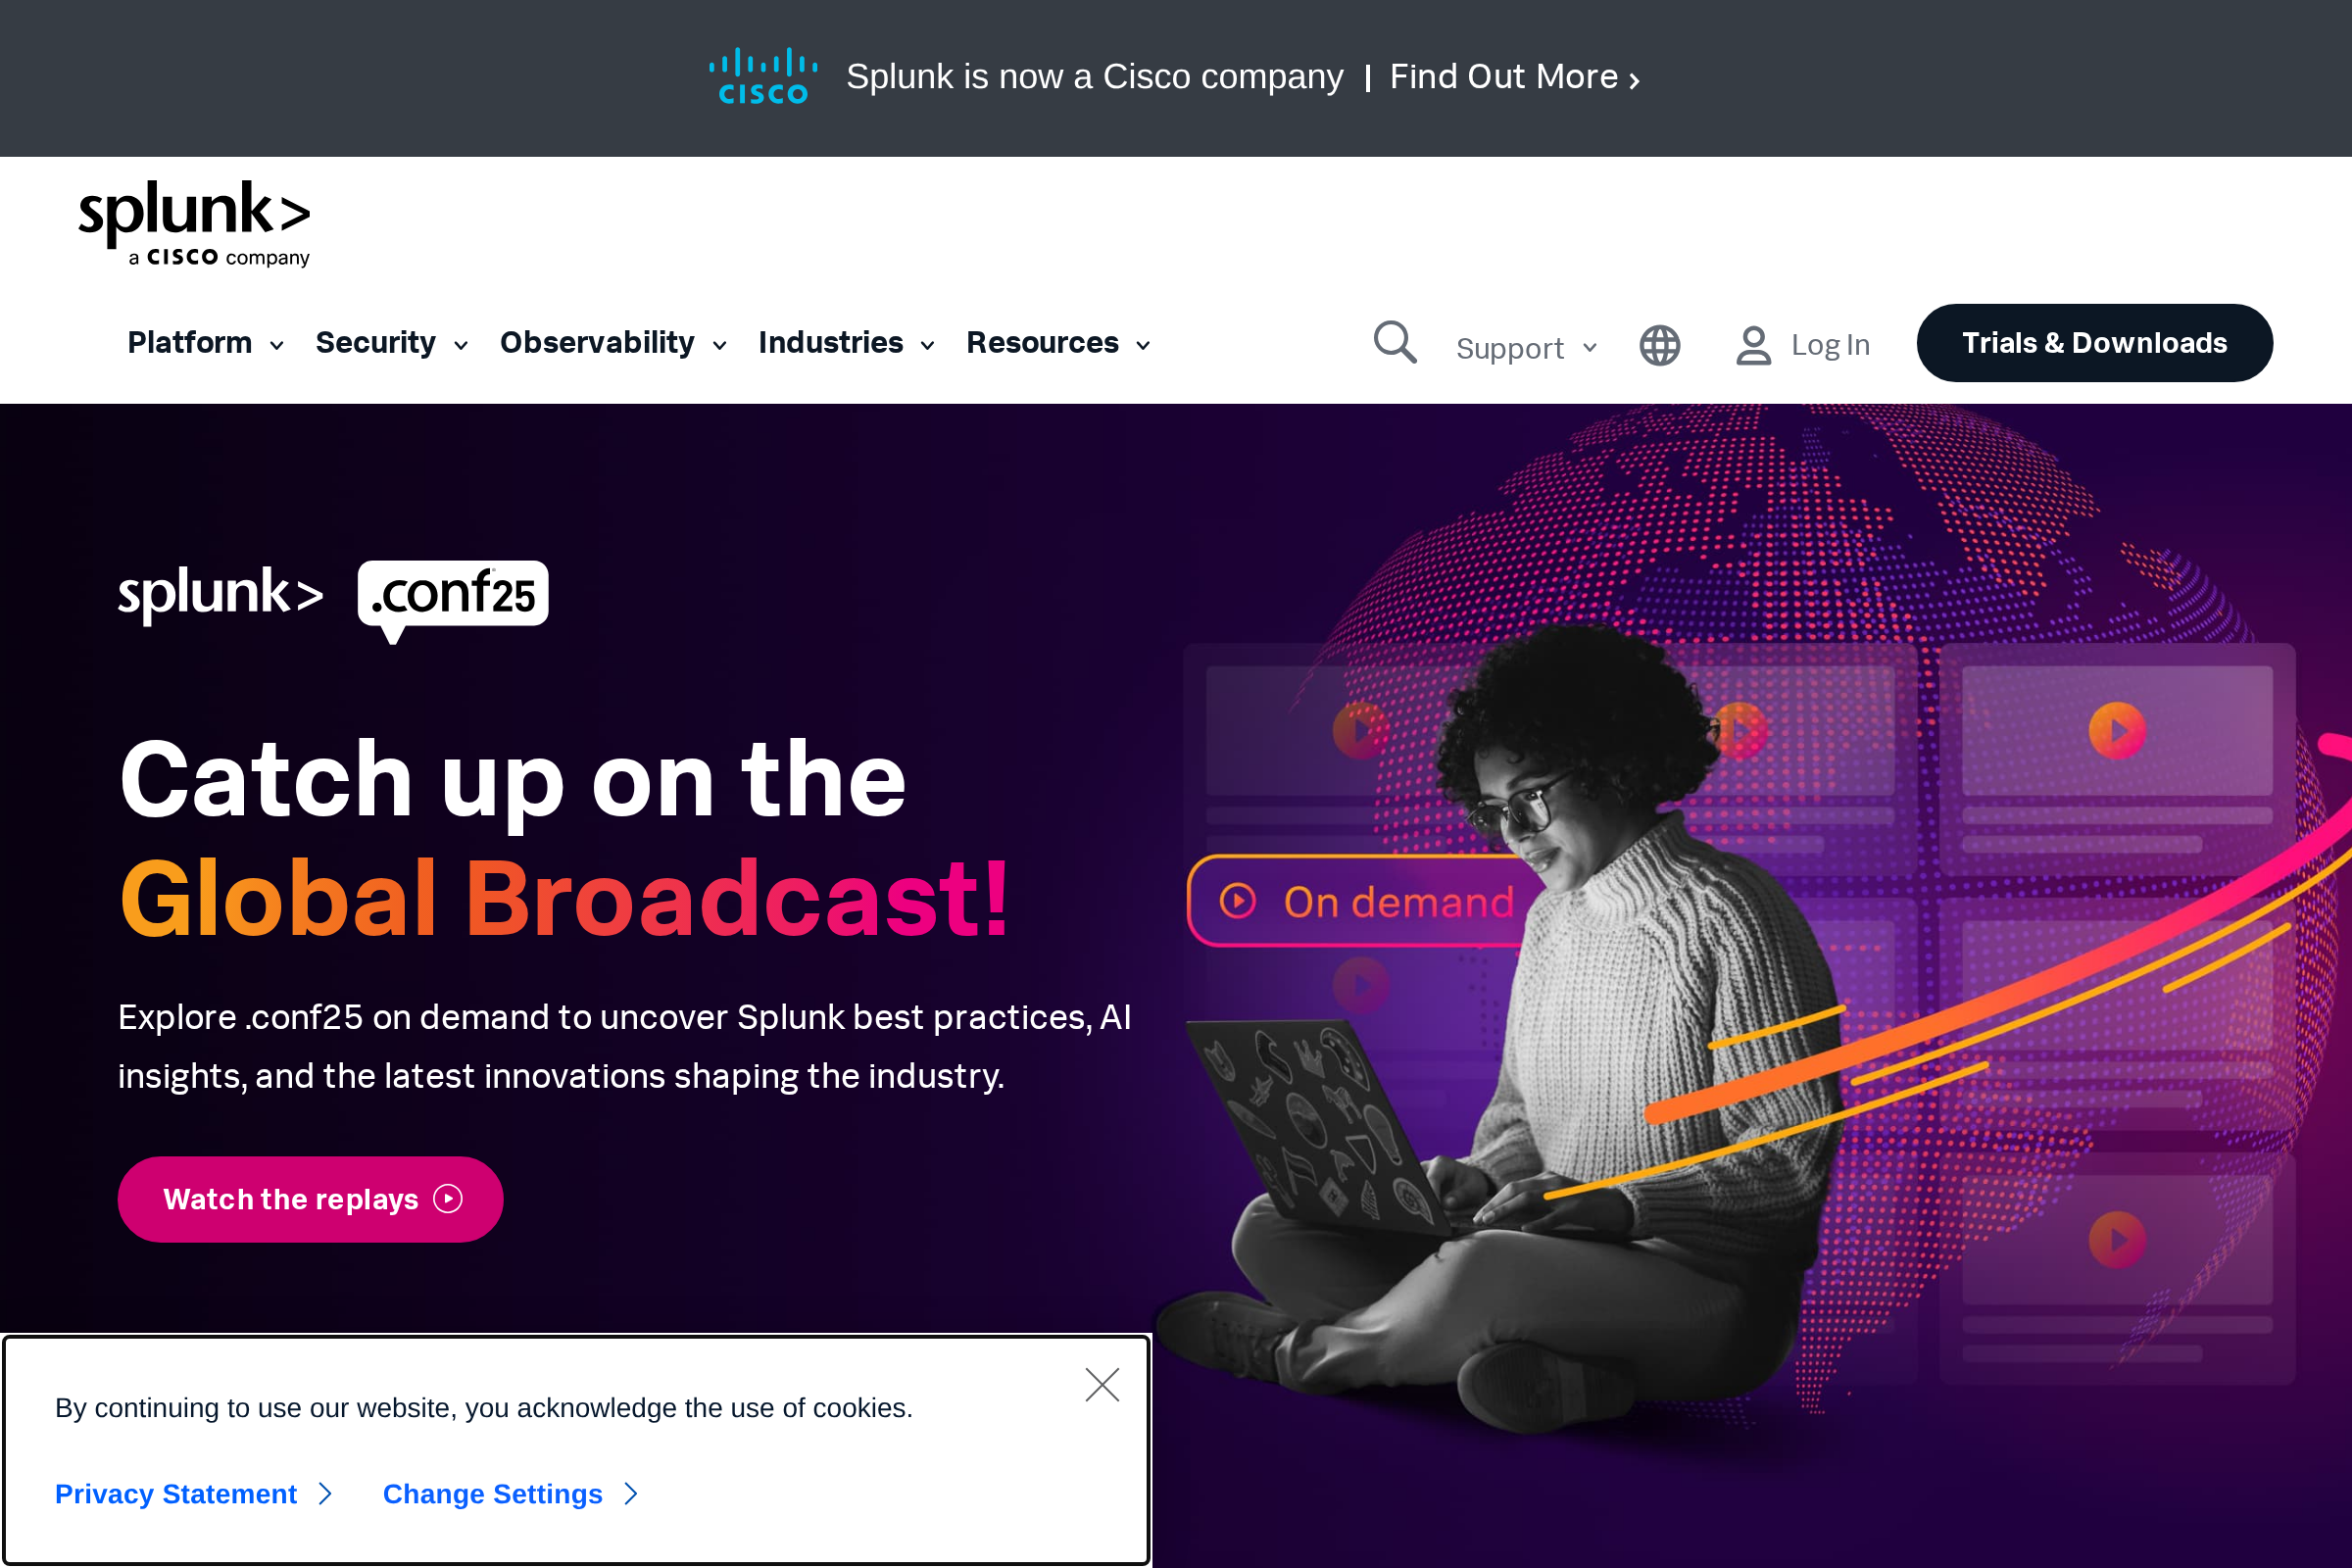Click the Trials & Downloads button
Viewport: 2352px width, 1568px height.
[2094, 343]
